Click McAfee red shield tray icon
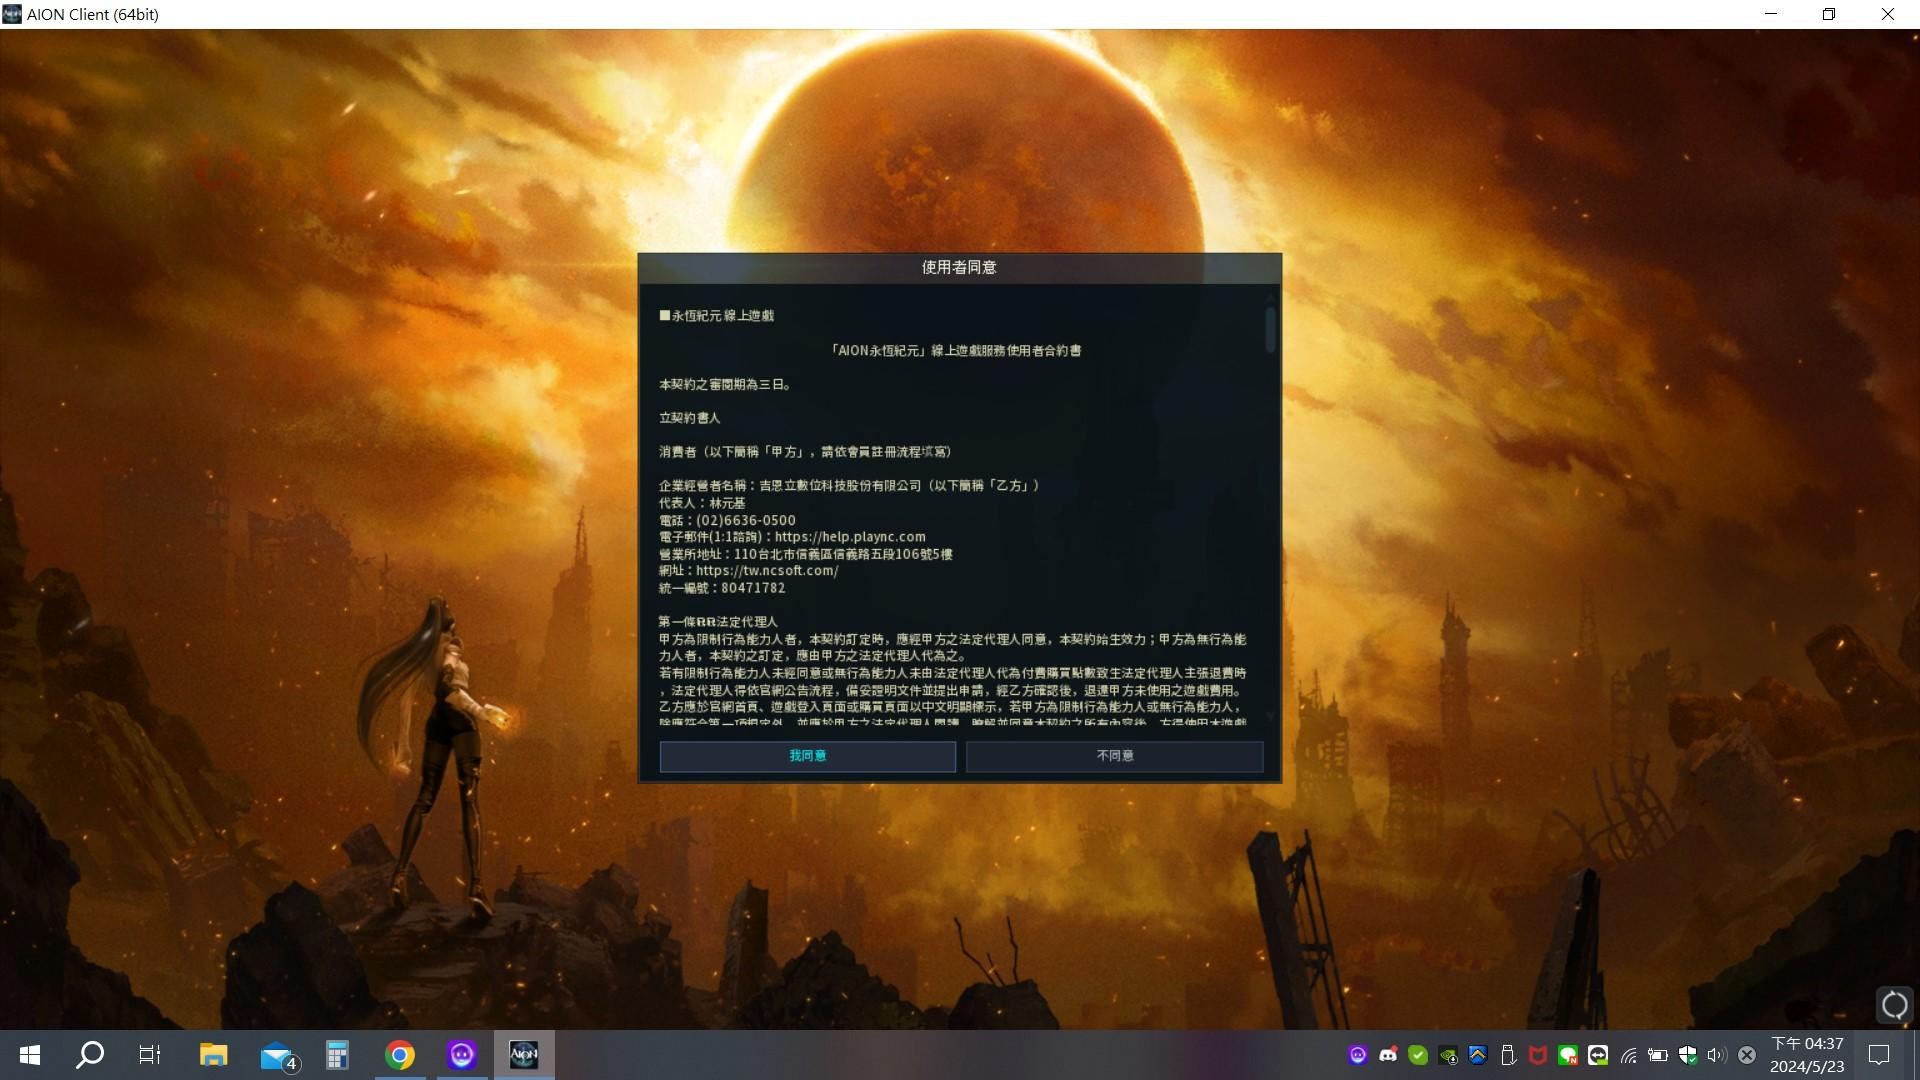 point(1538,1055)
